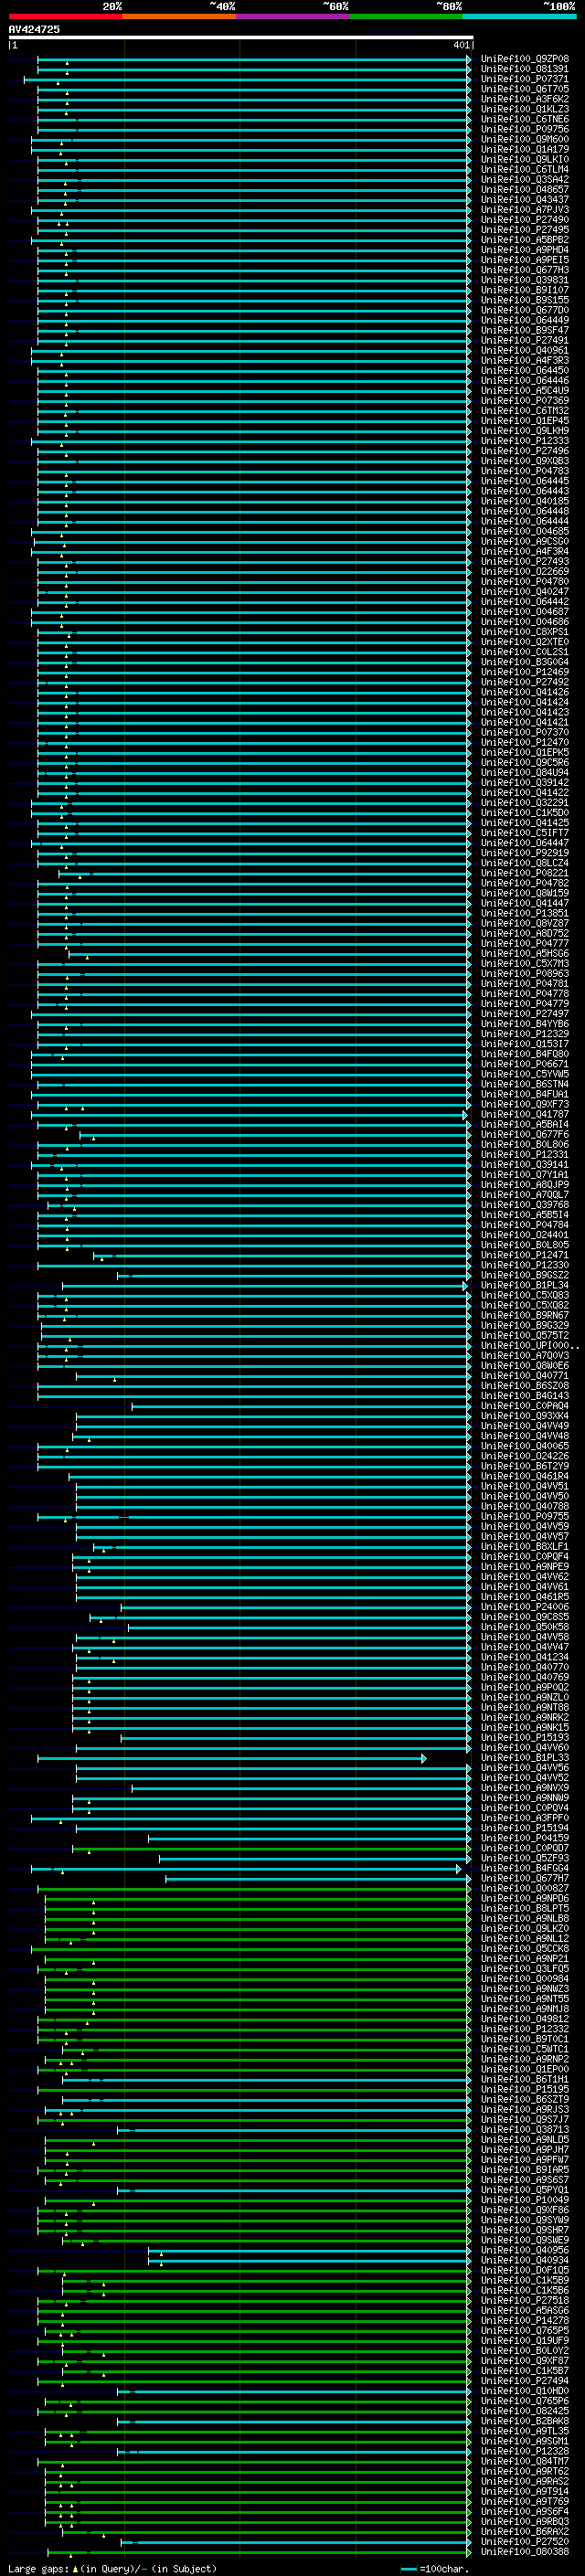Screen dimensions: 585x2576
Task: Select hit UniRef100_P09755
Action: click(525, 1516)
